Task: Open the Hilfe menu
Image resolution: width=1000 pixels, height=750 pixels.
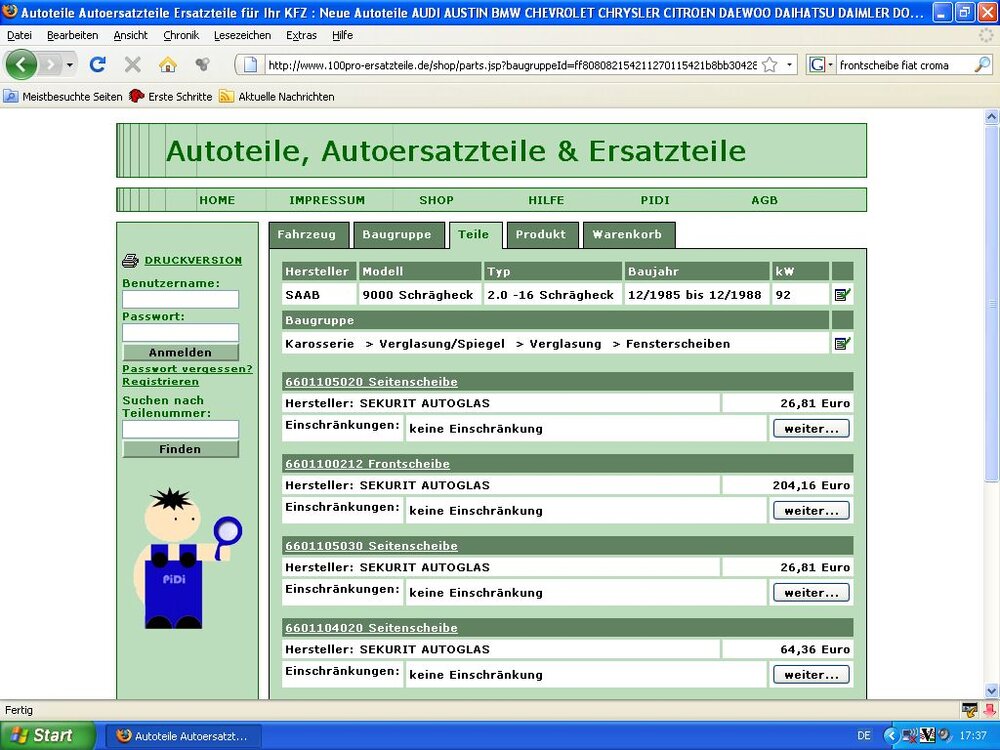Action: [342, 36]
